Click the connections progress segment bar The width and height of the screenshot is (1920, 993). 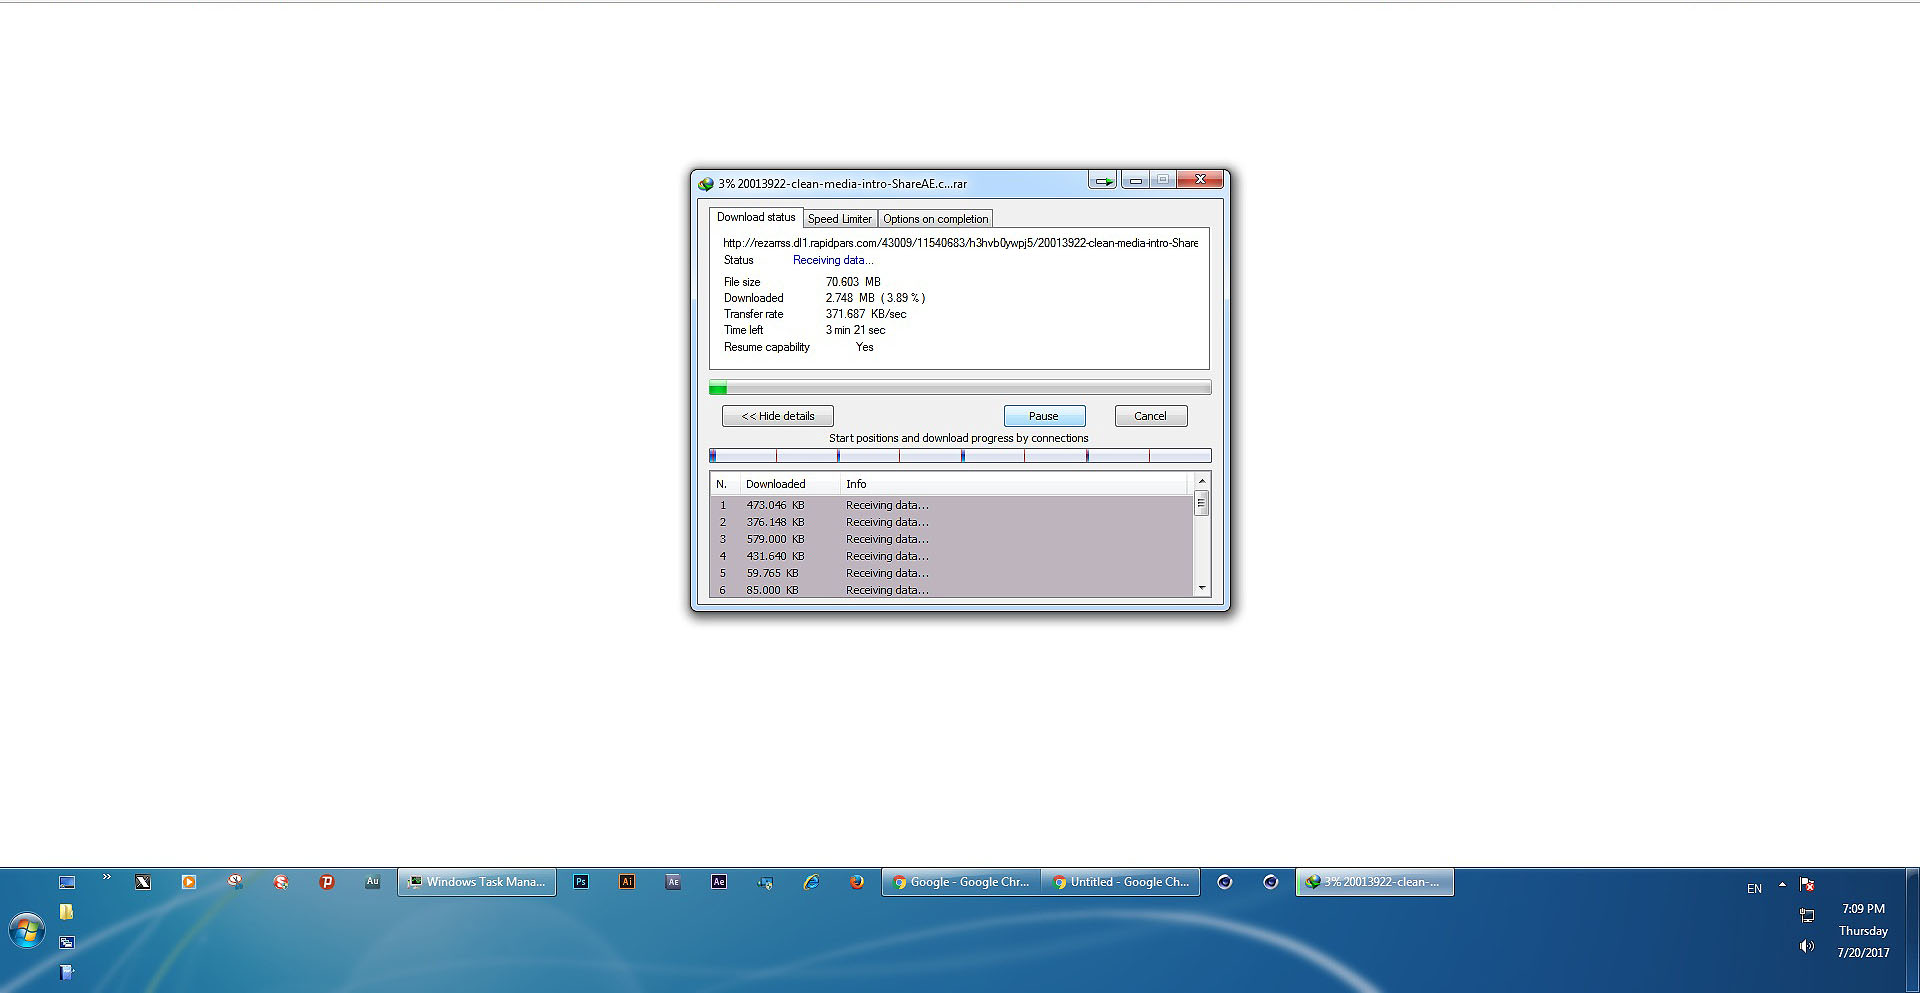(x=960, y=456)
